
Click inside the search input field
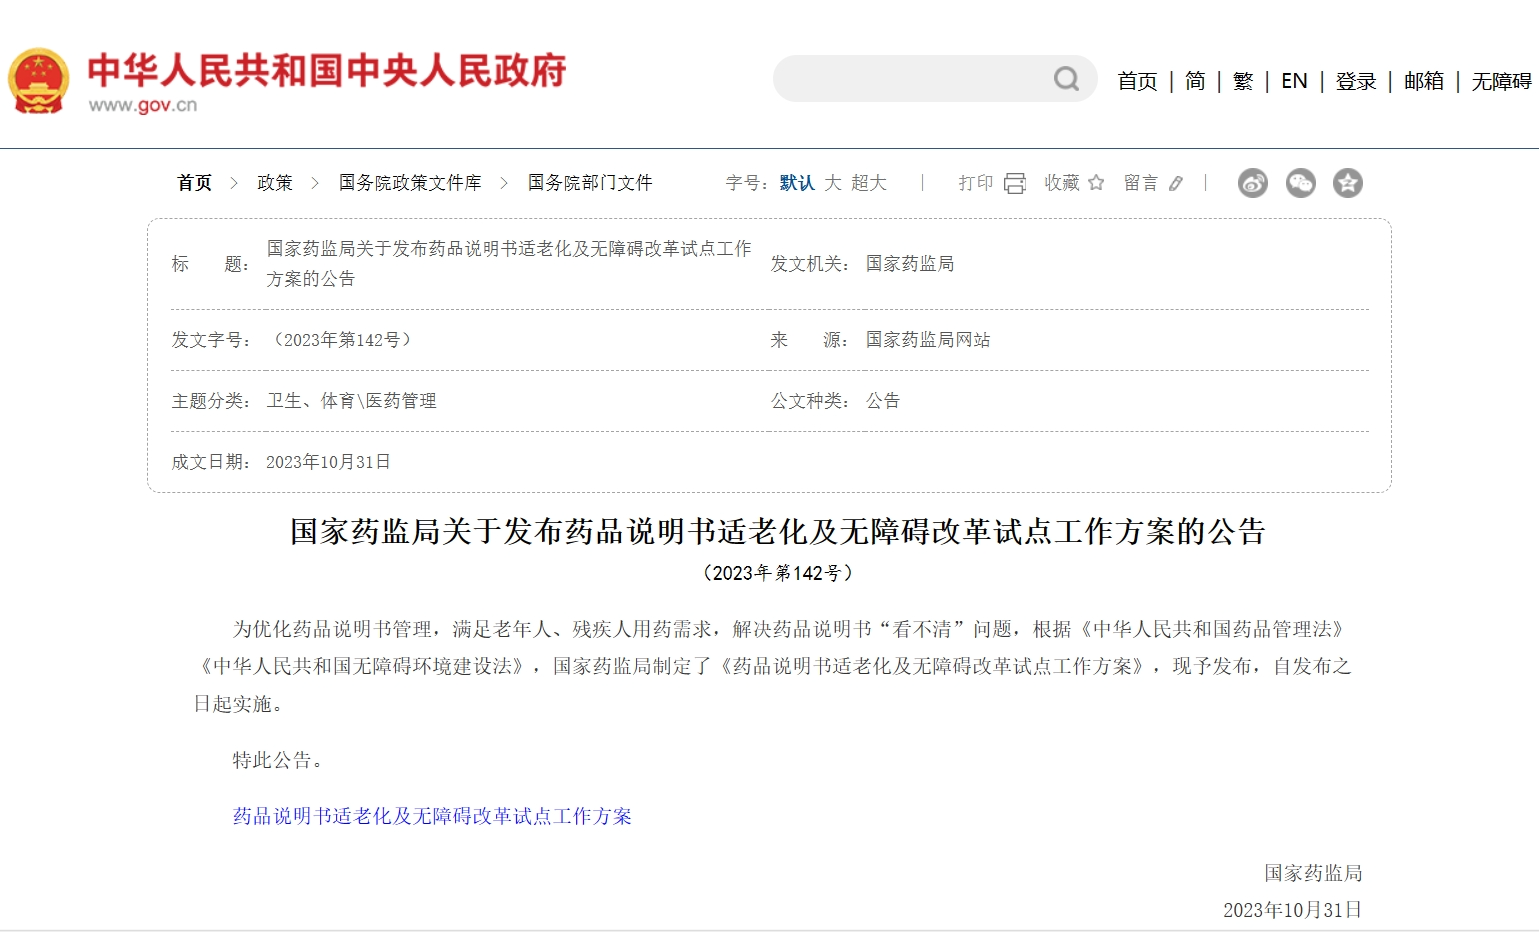[x=910, y=79]
